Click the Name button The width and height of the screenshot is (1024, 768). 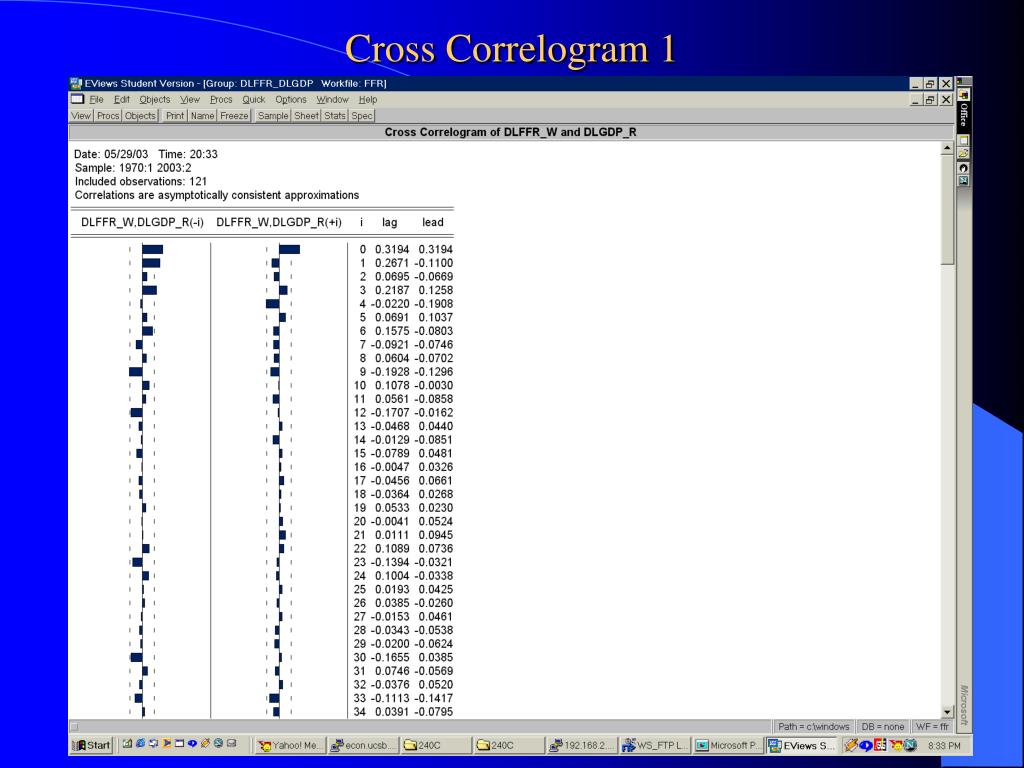point(202,116)
